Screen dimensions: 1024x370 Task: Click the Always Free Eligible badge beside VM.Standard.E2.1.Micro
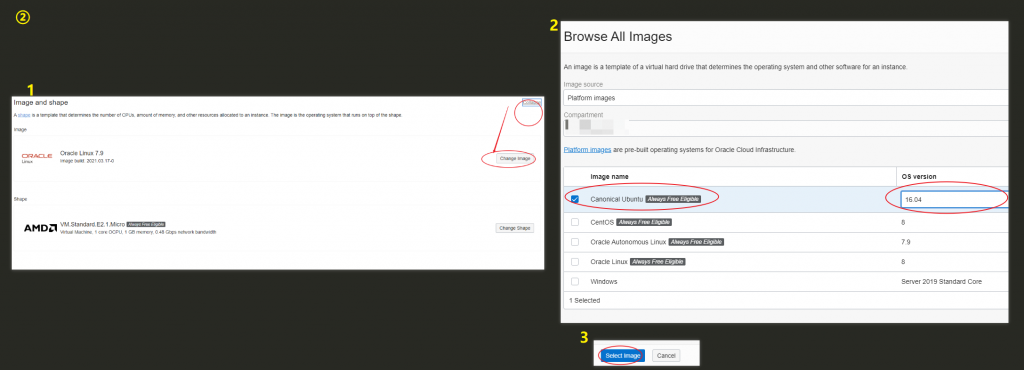[x=146, y=224]
